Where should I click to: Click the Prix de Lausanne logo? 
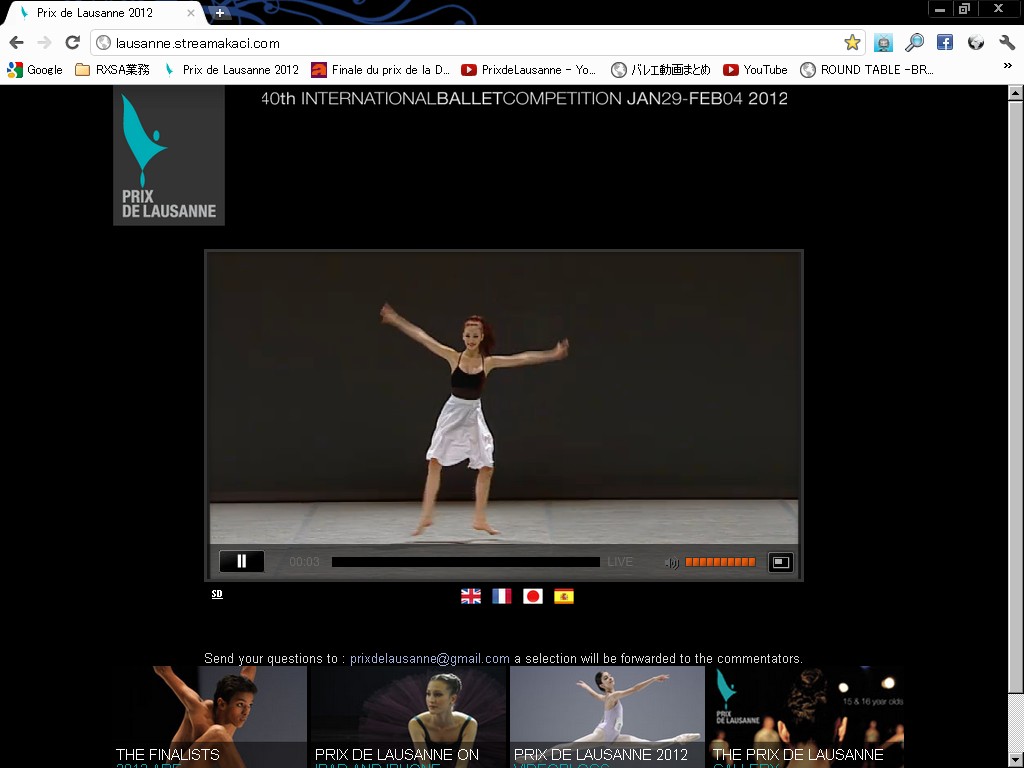(169, 155)
